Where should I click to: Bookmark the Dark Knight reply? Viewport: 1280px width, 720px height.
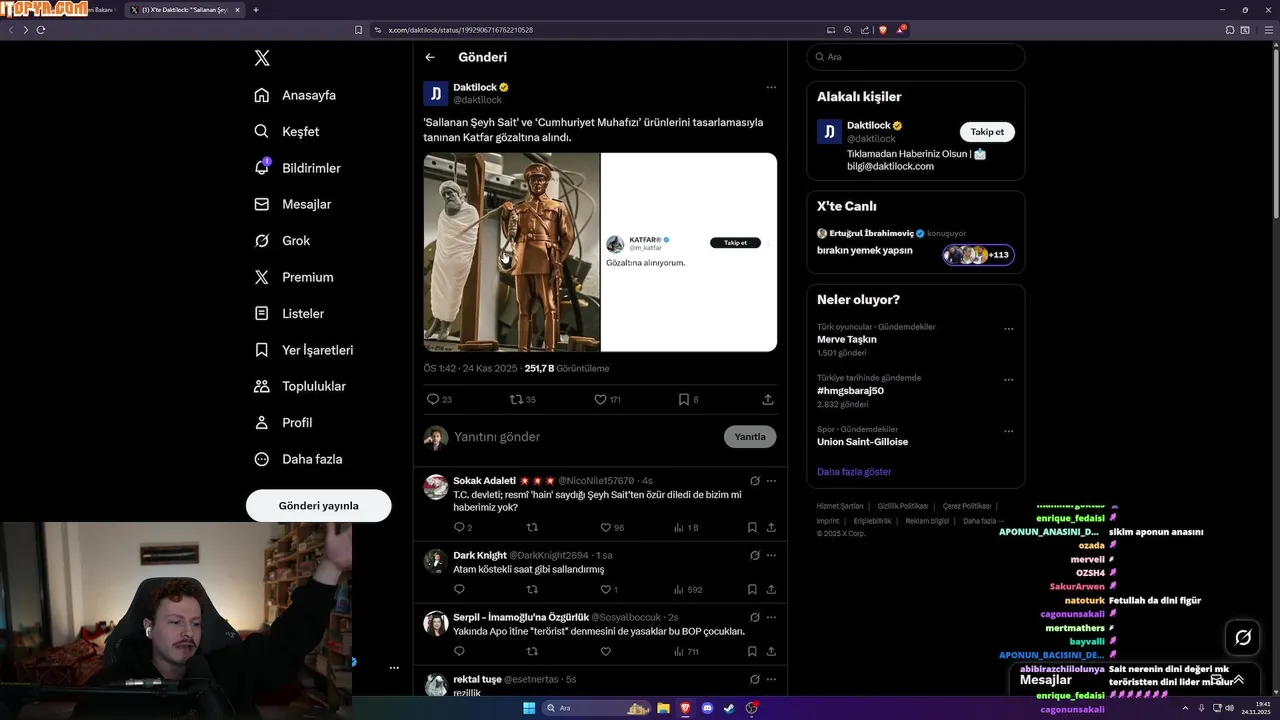(x=752, y=590)
